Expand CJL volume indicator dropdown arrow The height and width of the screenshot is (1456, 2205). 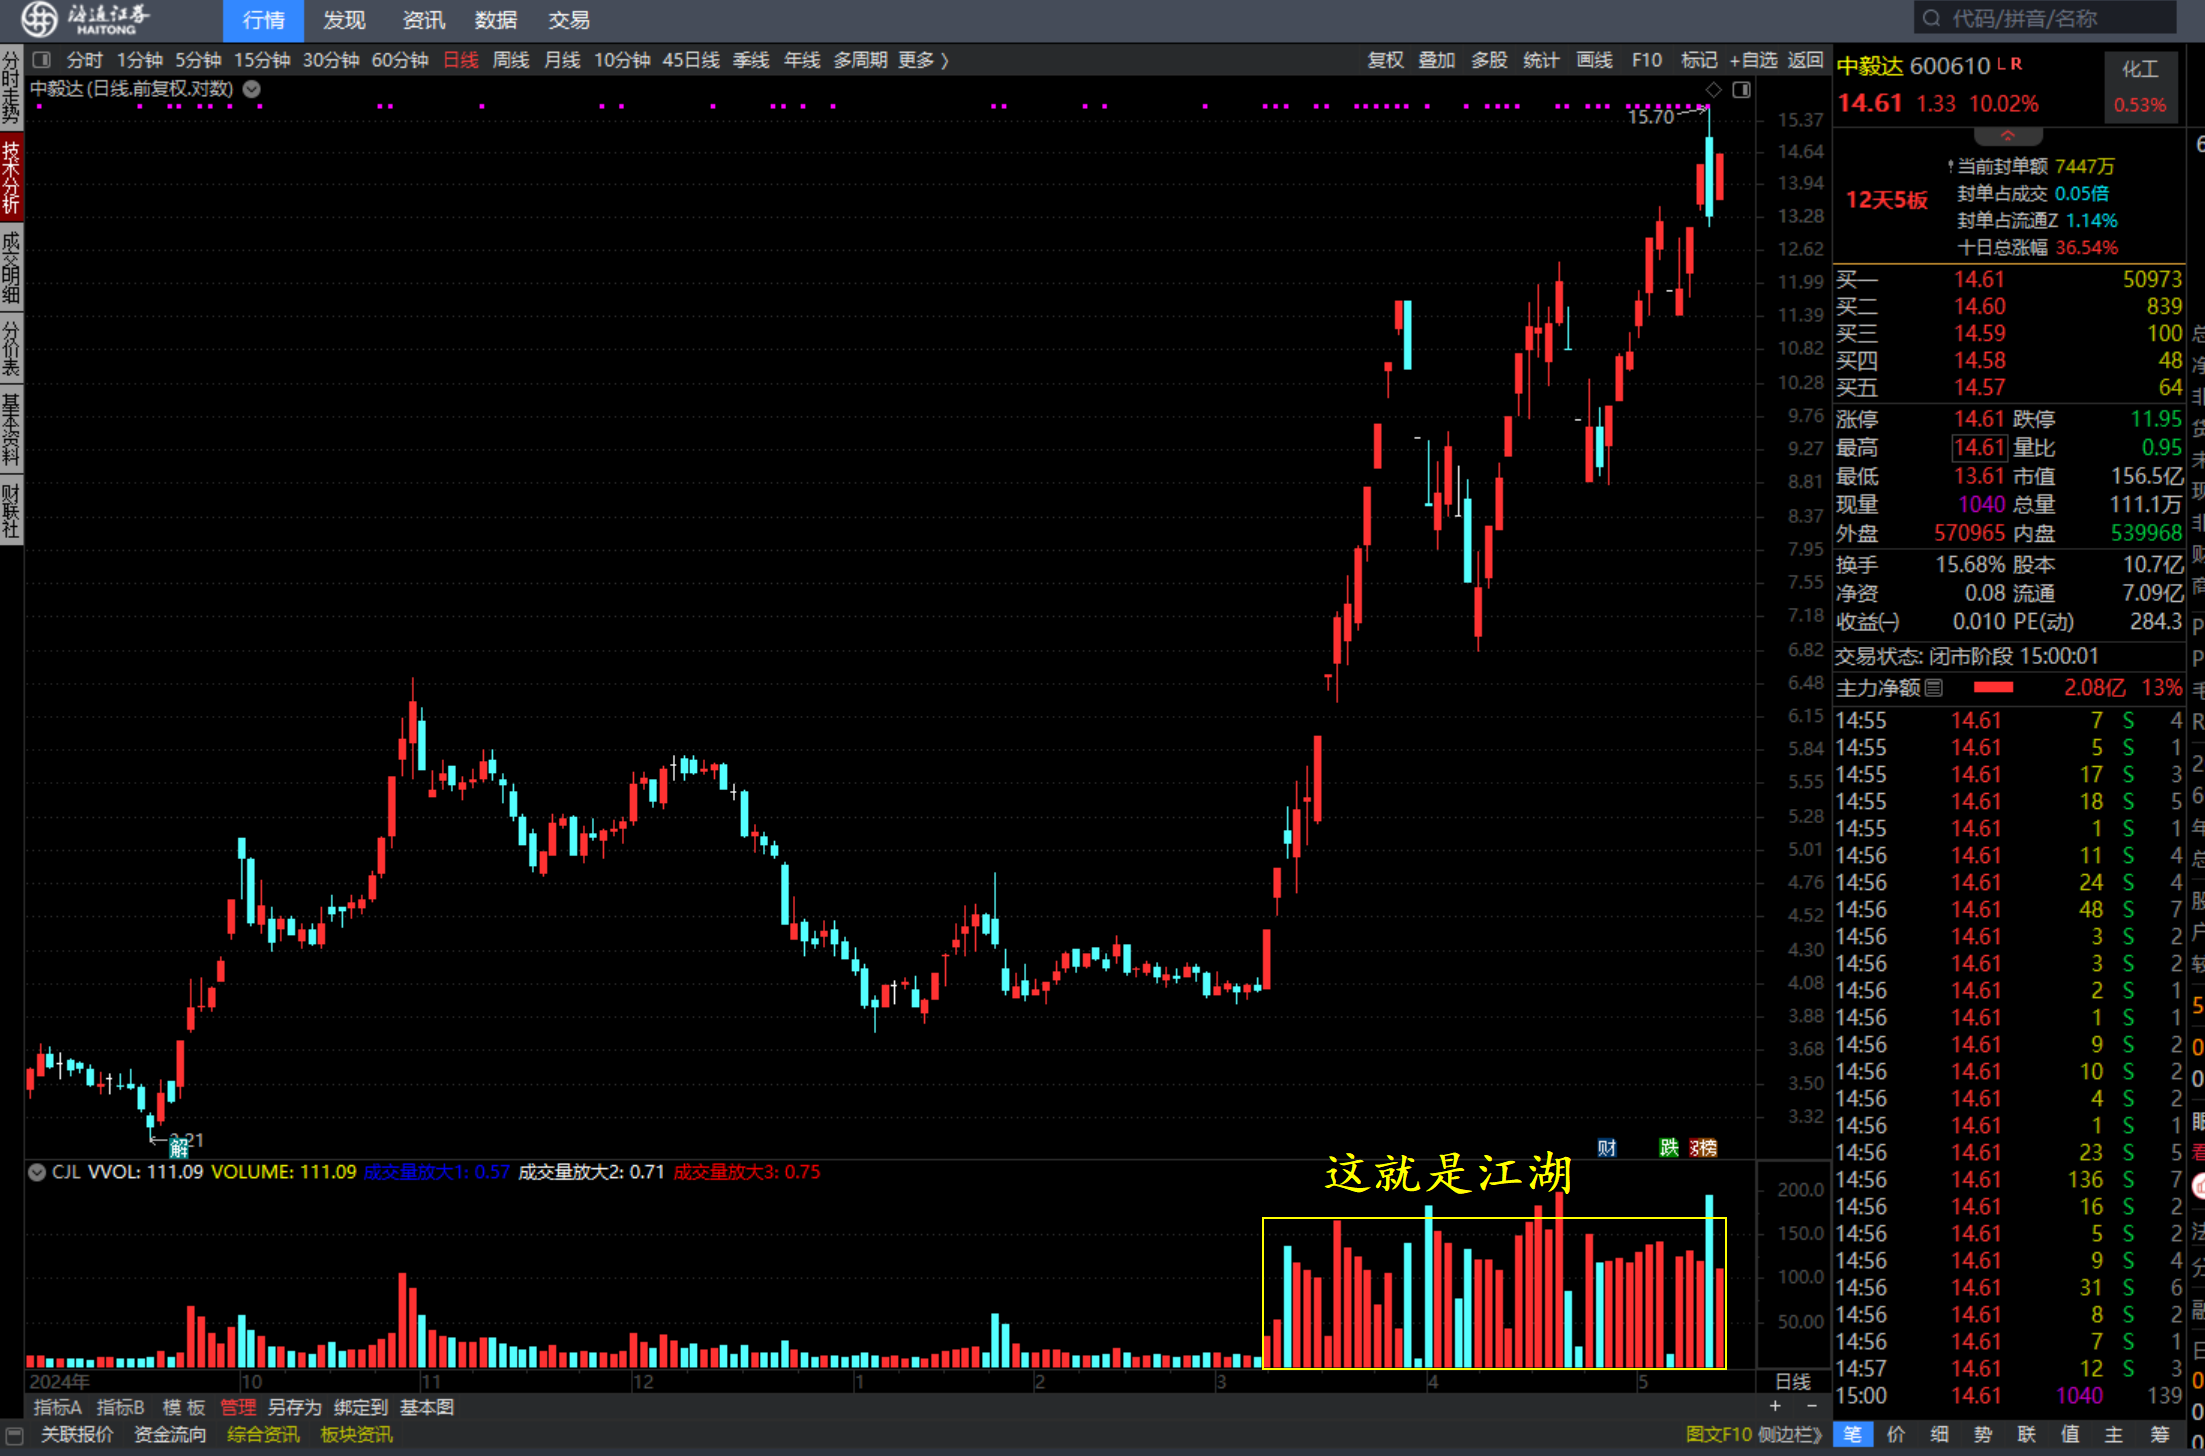tap(37, 1172)
